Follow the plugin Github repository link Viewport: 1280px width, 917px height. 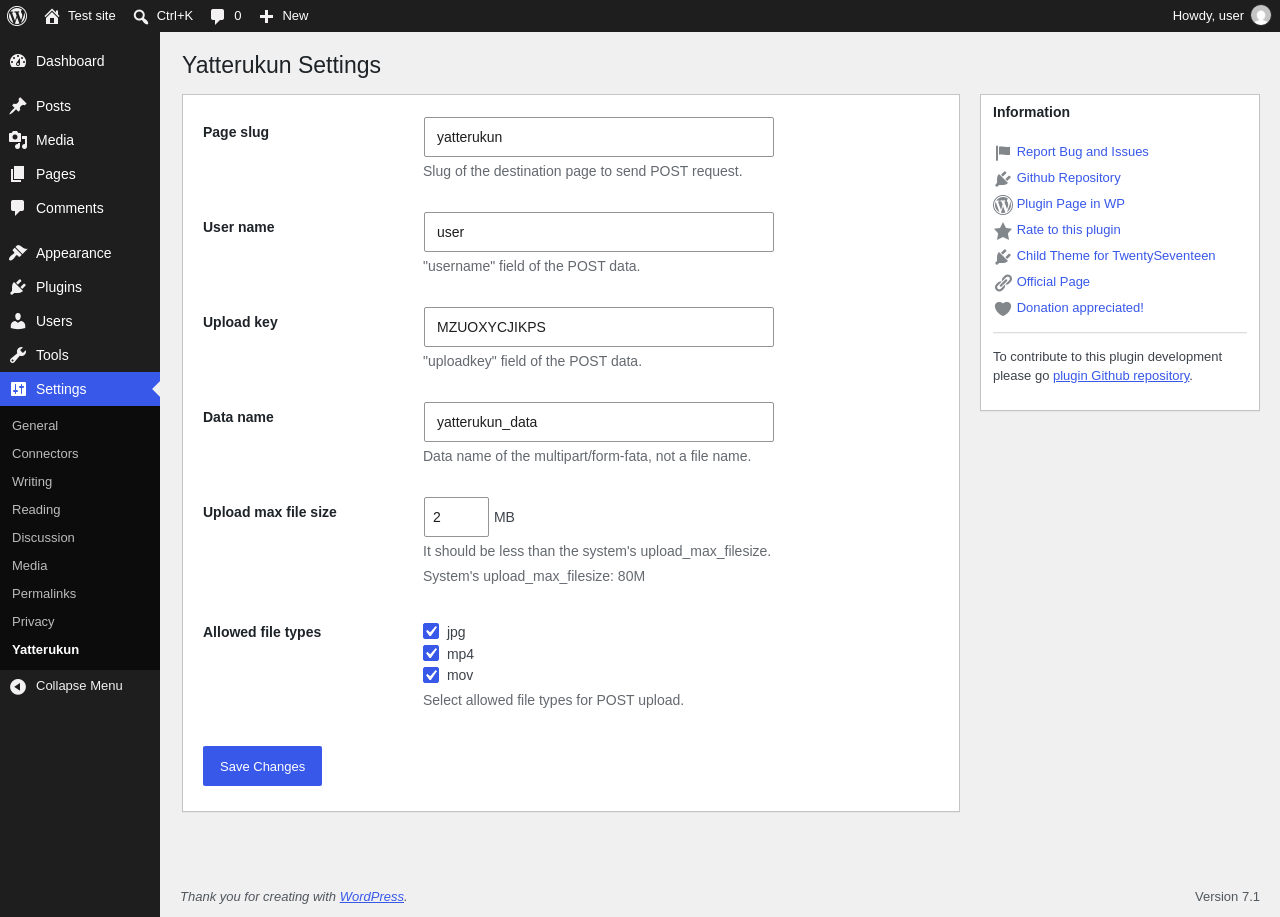point(1121,376)
